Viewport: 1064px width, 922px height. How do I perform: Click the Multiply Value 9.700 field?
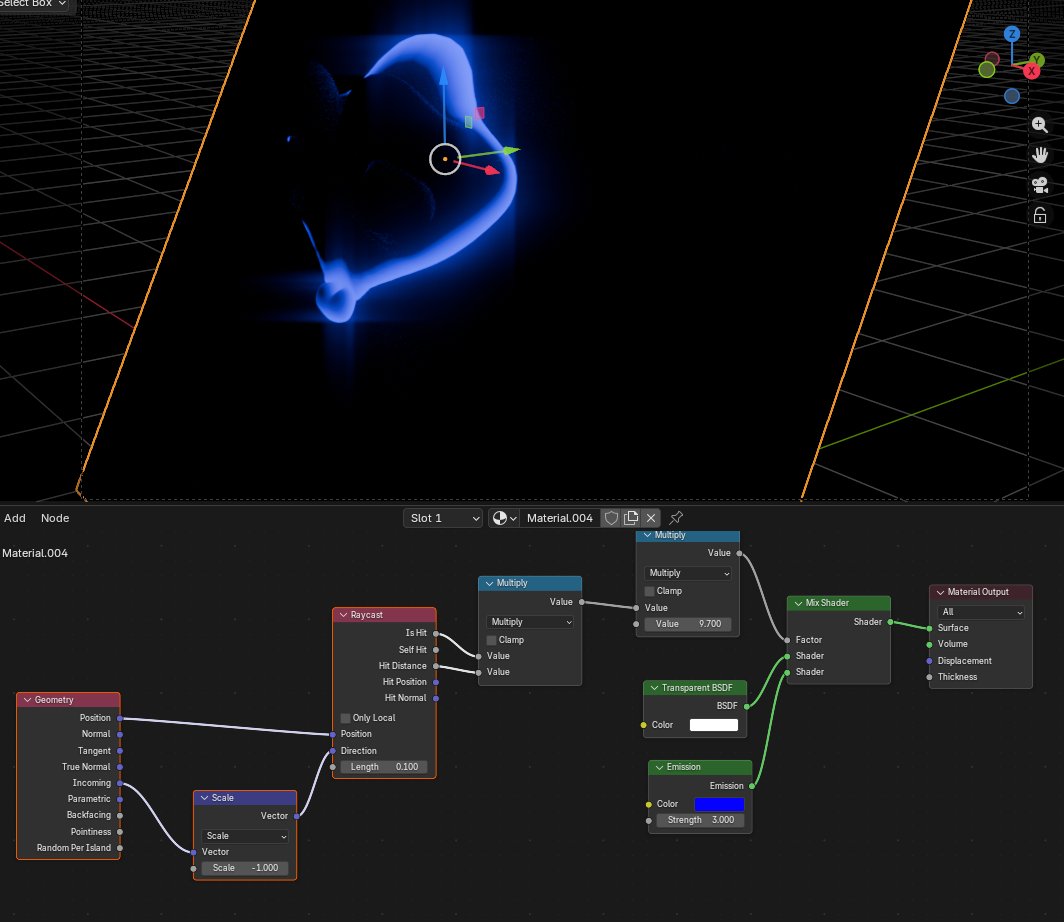tap(688, 624)
